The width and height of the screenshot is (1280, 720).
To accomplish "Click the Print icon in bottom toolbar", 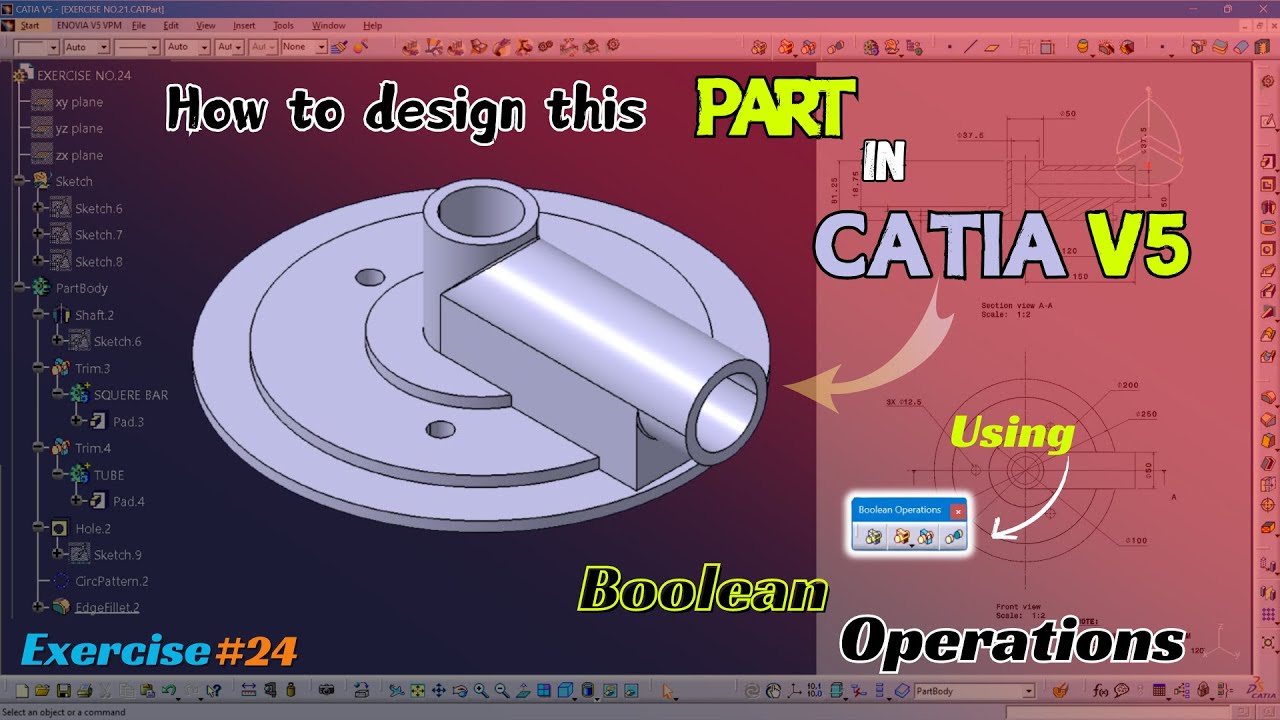I will tap(84, 690).
